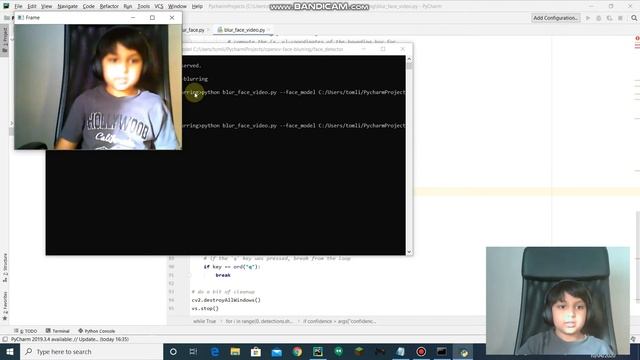The width and height of the screenshot is (640, 360).
Task: Open Search Everywhere magnifier icon
Action: (634, 18)
